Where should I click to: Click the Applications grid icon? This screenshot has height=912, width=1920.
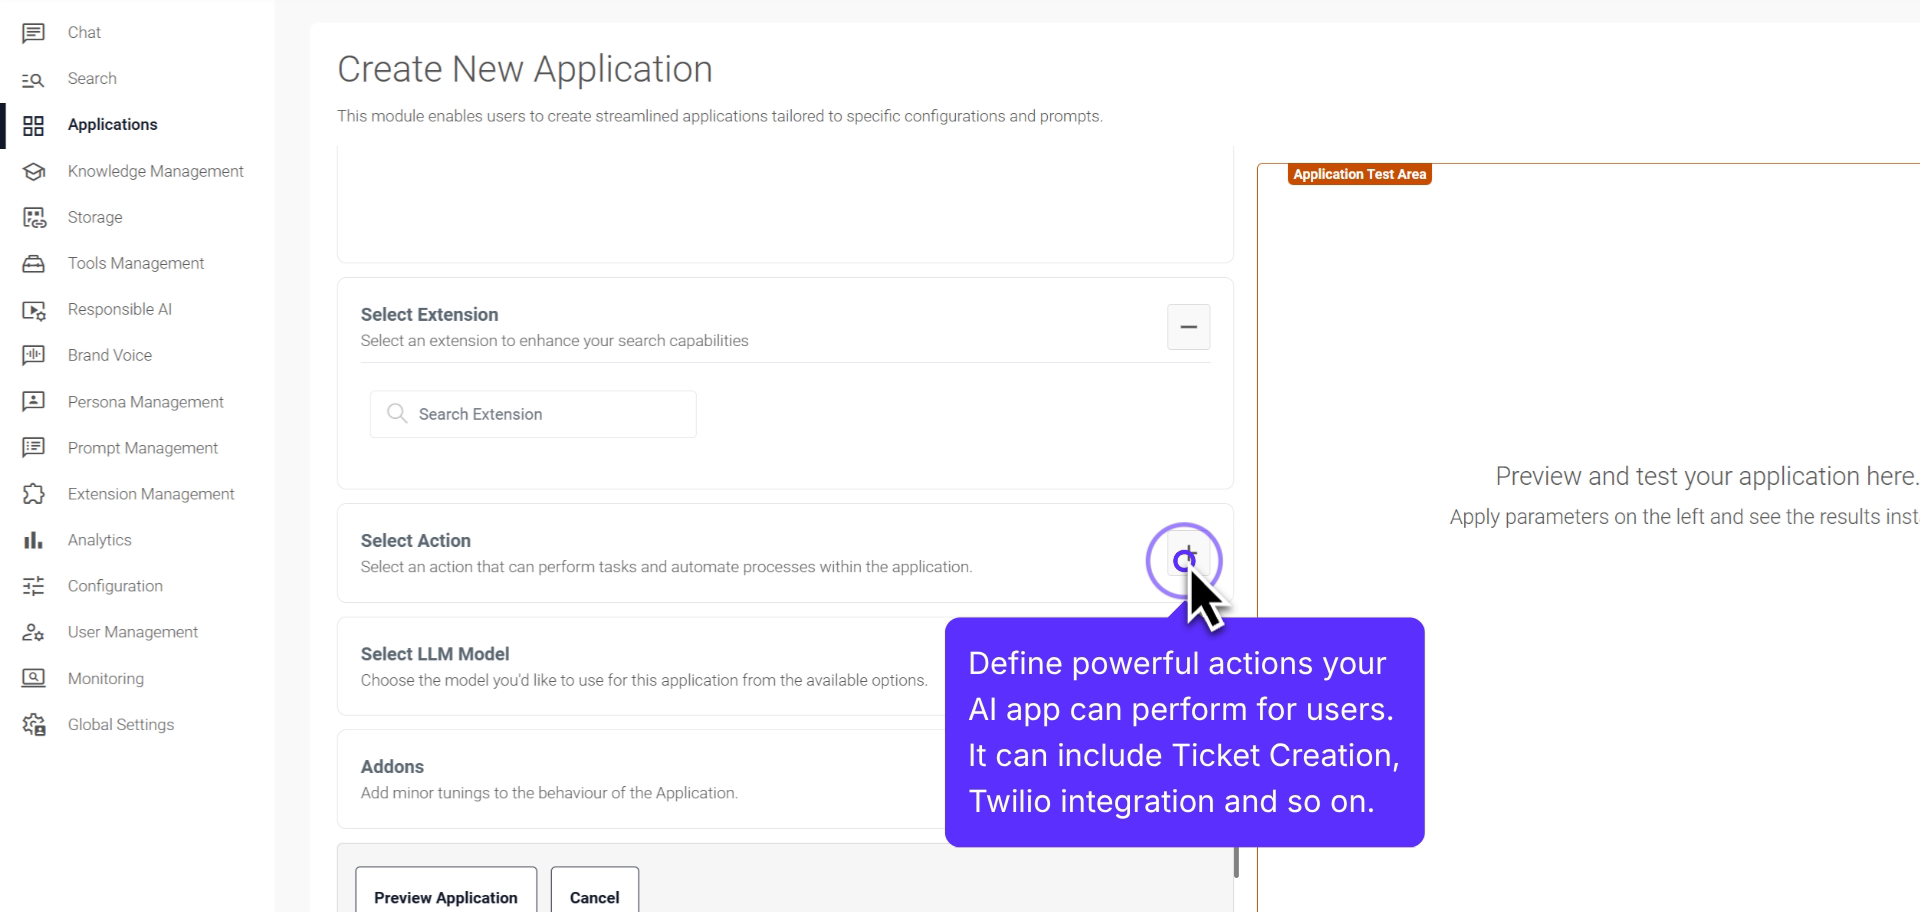point(34,124)
